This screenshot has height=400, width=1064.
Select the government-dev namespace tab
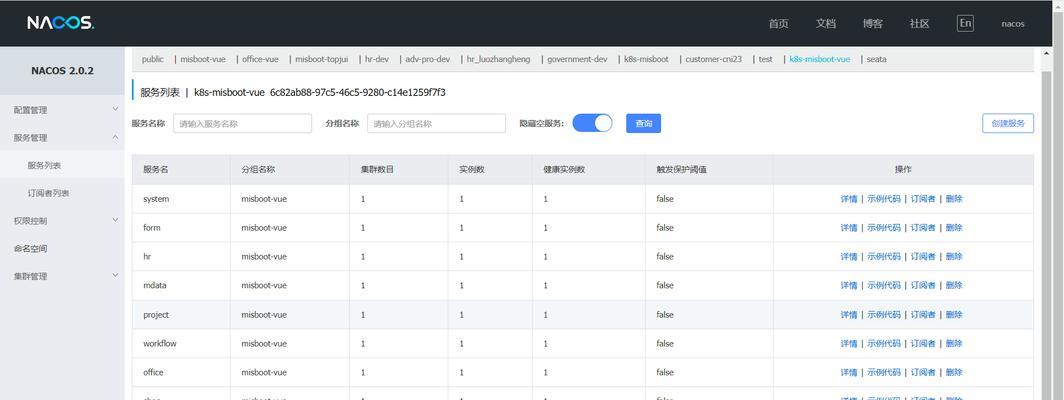coord(577,59)
